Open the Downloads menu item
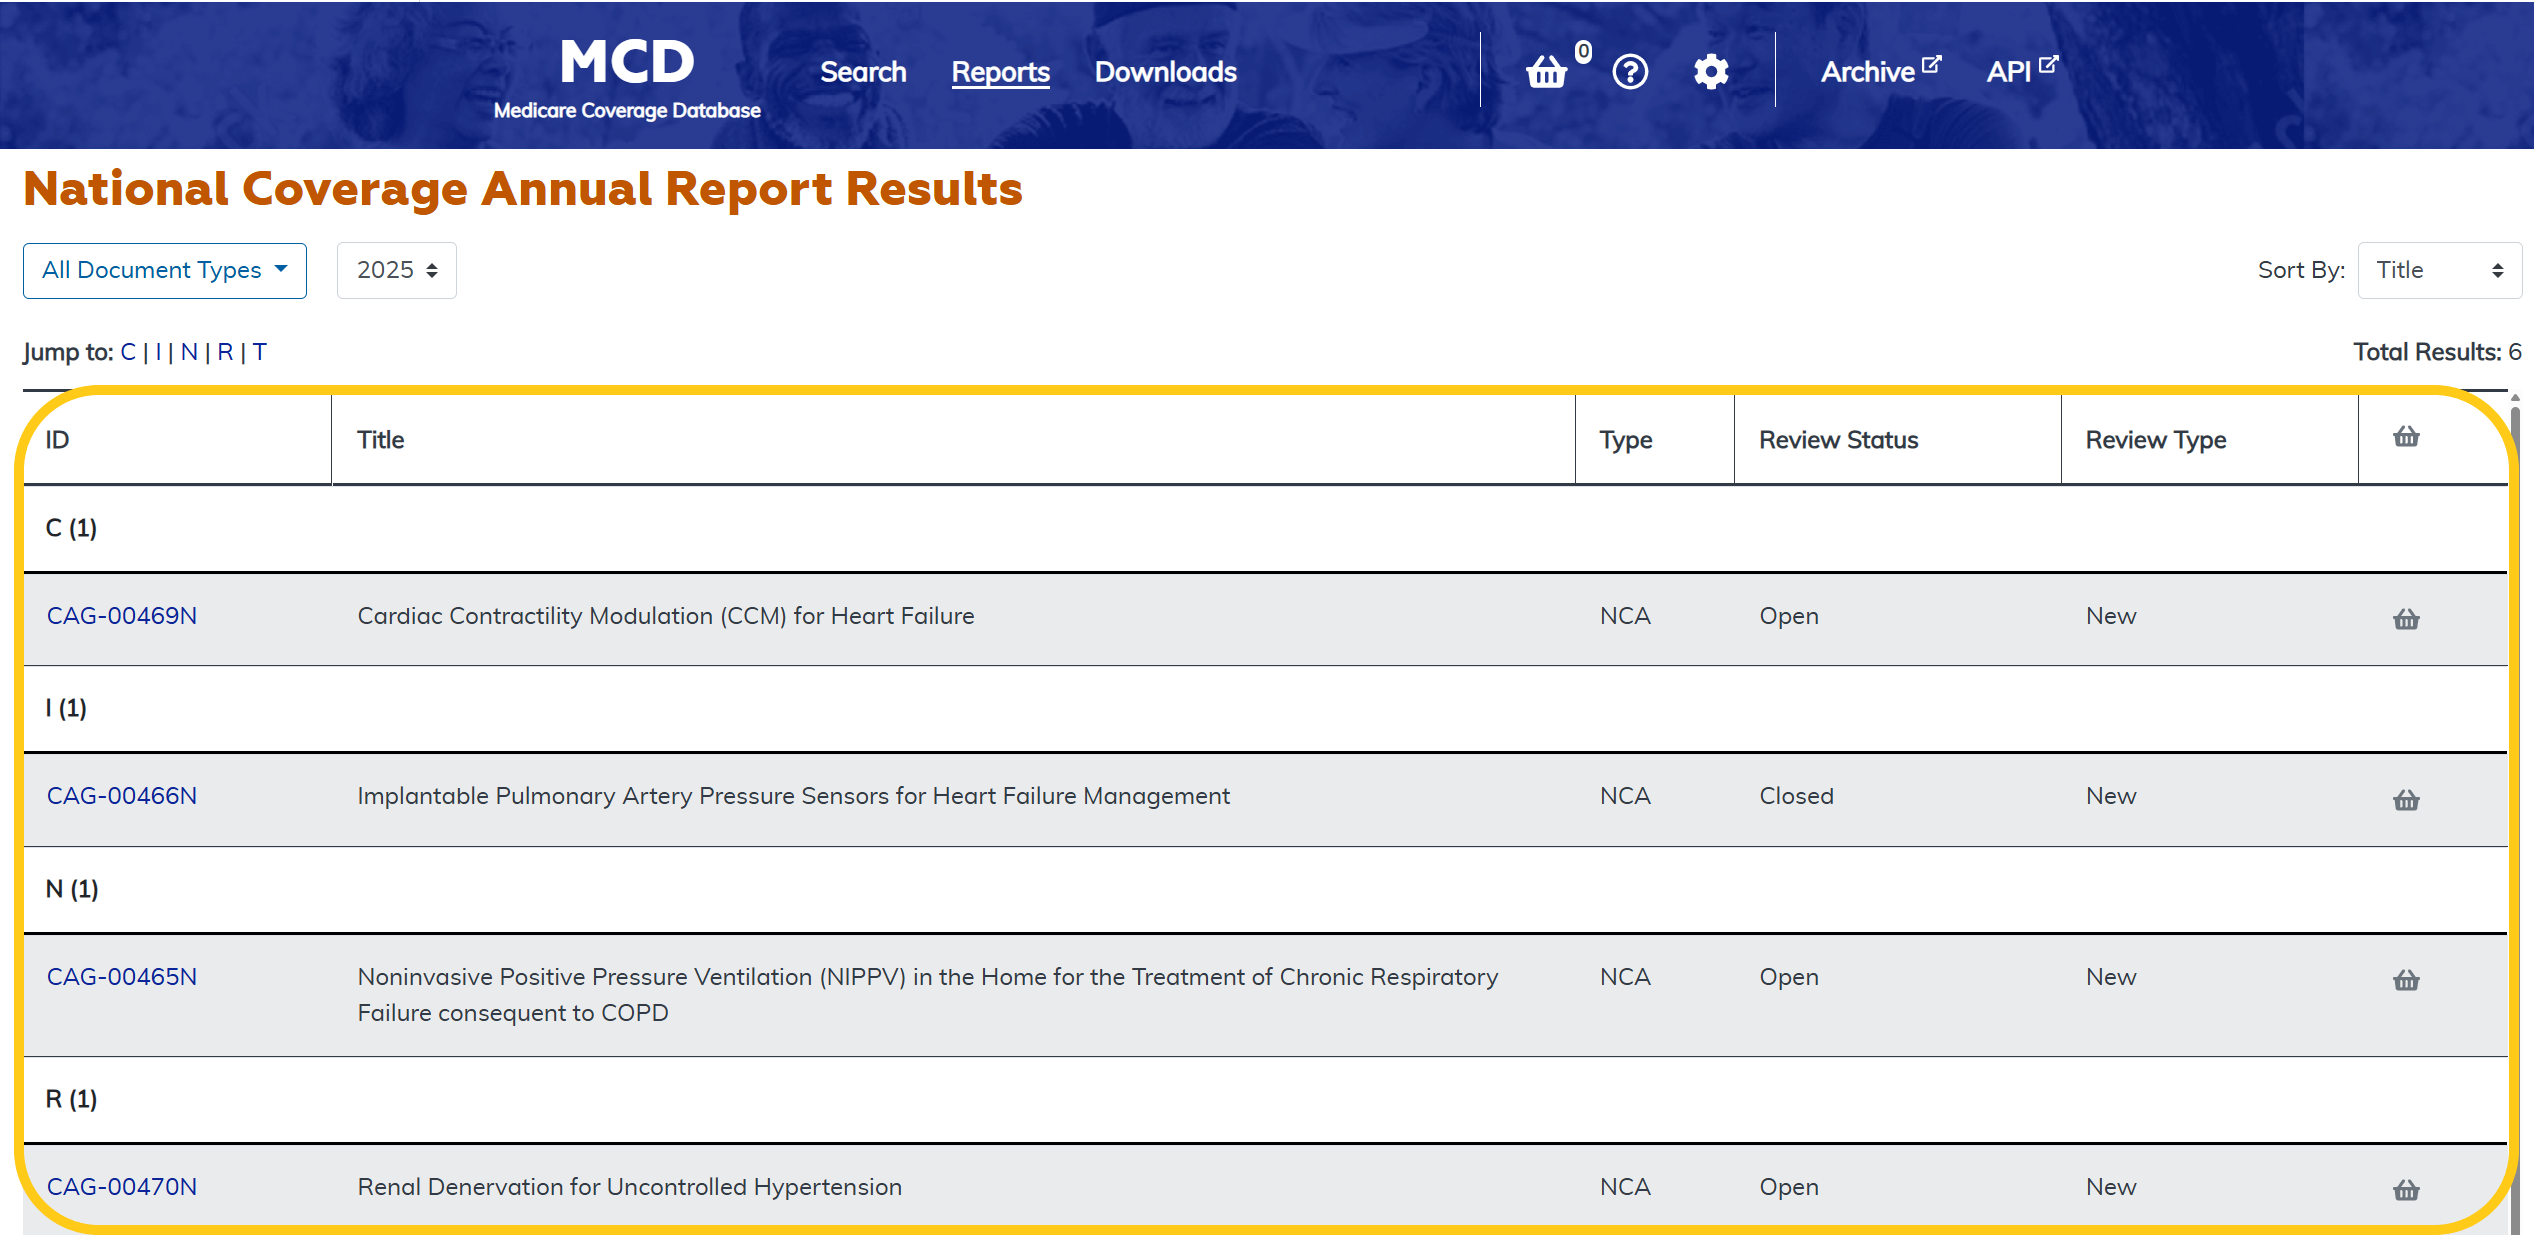This screenshot has height=1235, width=2534. tap(1165, 72)
